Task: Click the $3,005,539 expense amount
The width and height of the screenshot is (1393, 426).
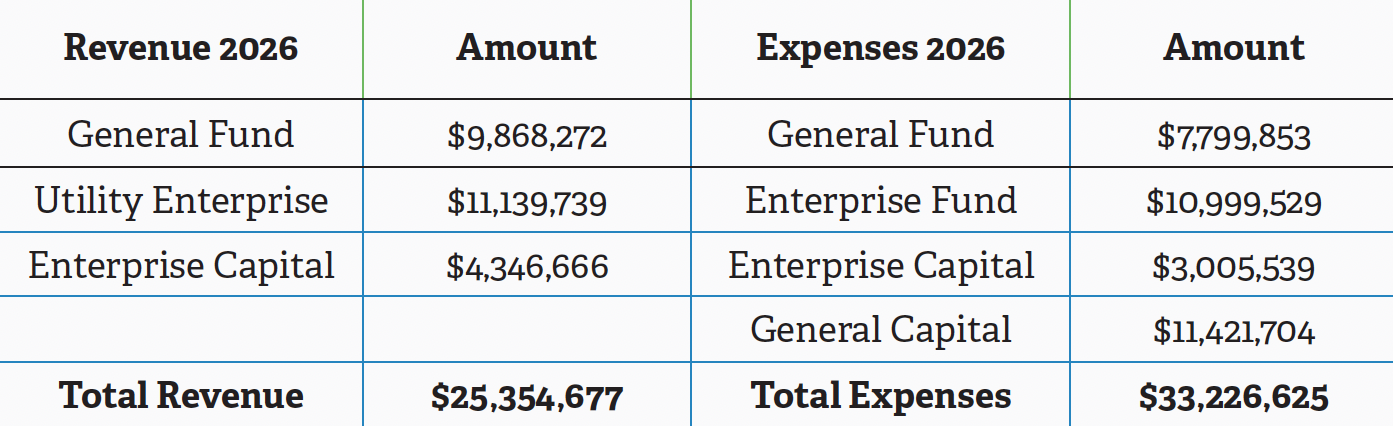Action: click(x=1233, y=268)
